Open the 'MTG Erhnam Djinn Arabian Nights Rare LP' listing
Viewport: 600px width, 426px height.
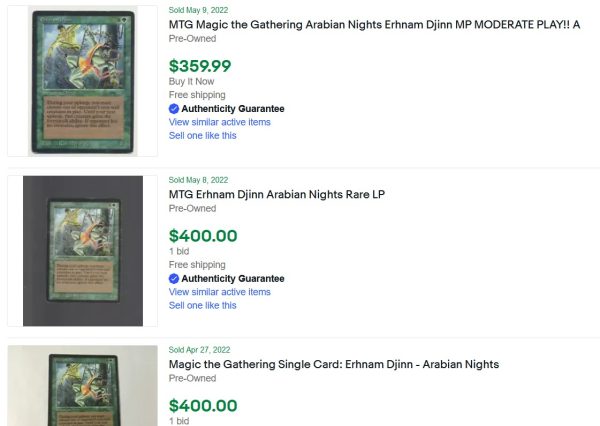276,194
